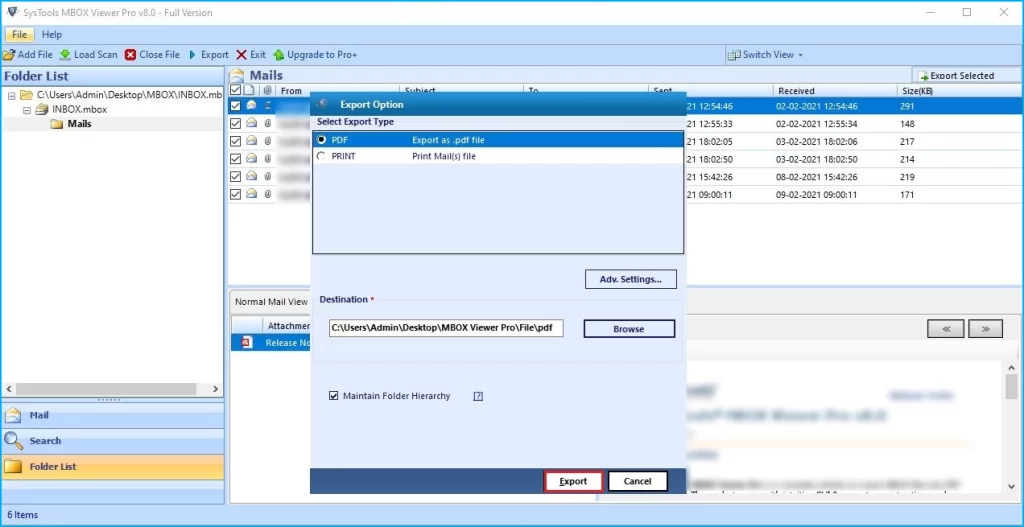Collapse the INBOX.mbox tree node

coord(27,110)
